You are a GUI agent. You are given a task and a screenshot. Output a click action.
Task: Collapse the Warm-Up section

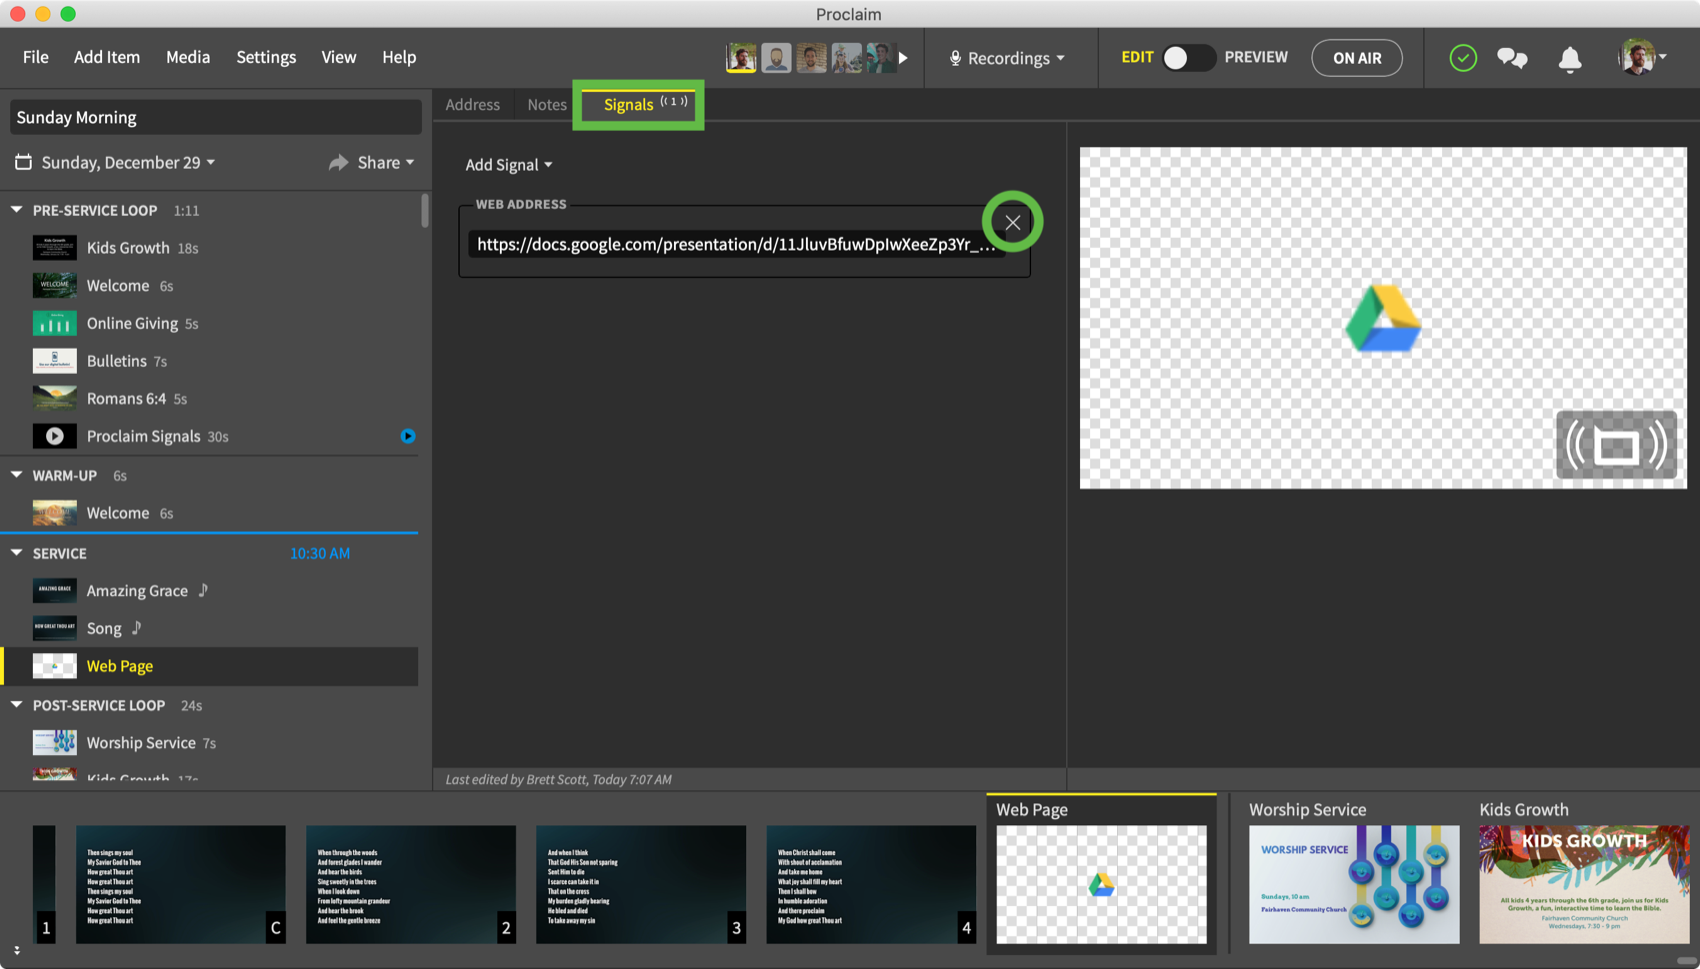17,475
